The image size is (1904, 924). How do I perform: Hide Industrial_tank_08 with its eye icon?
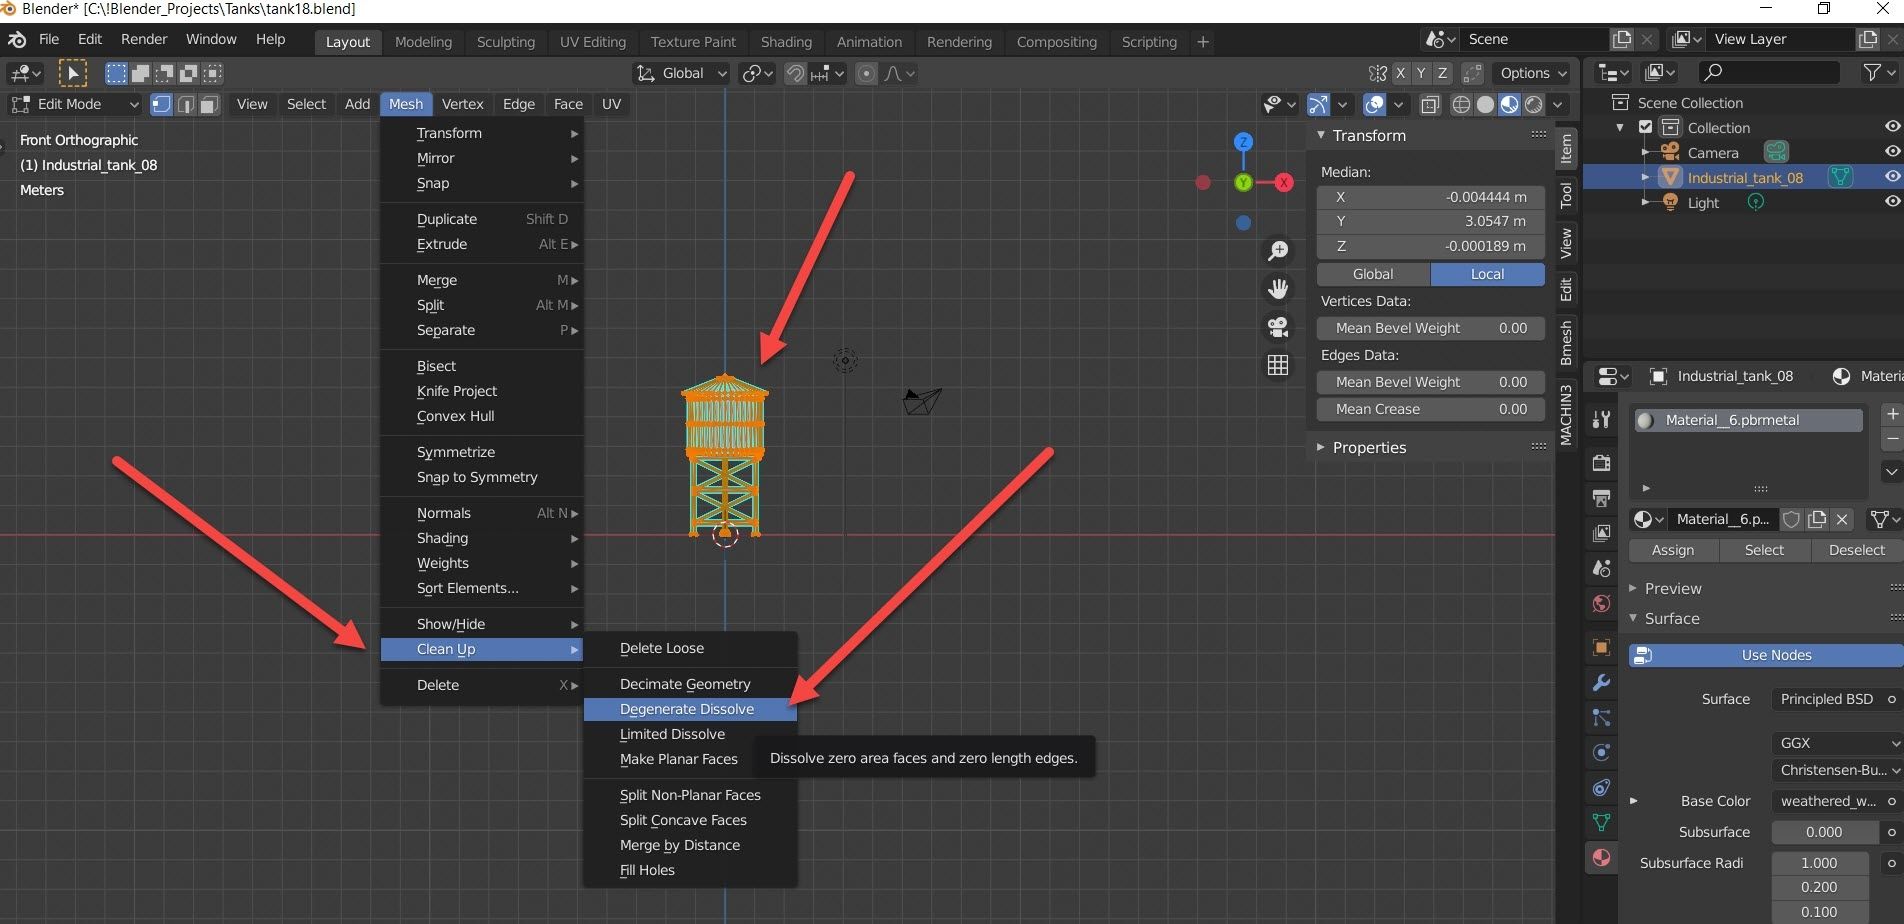[1892, 177]
